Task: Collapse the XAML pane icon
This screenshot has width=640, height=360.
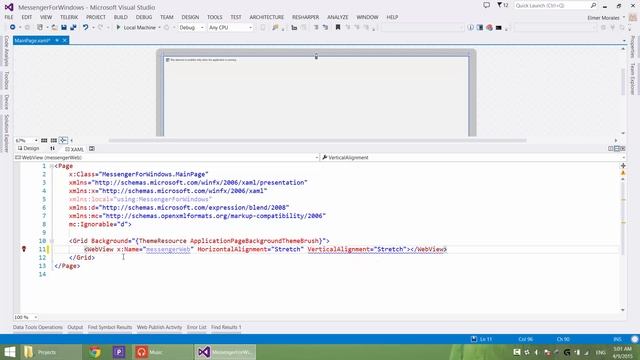Action: coord(623,149)
